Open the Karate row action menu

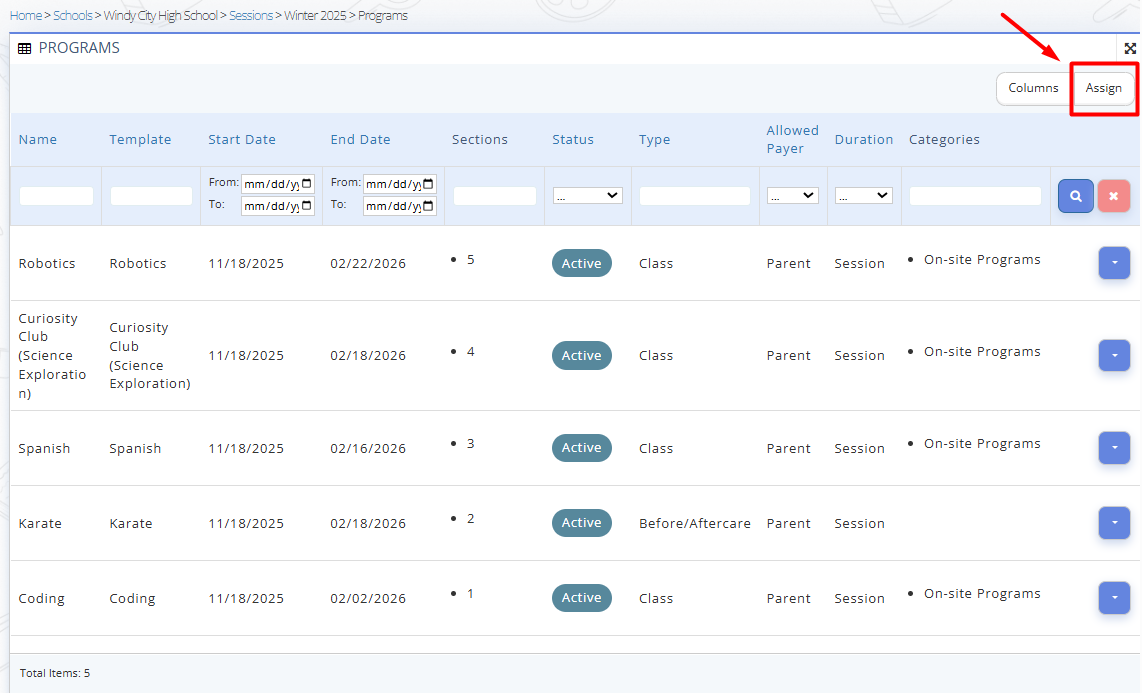tap(1113, 522)
